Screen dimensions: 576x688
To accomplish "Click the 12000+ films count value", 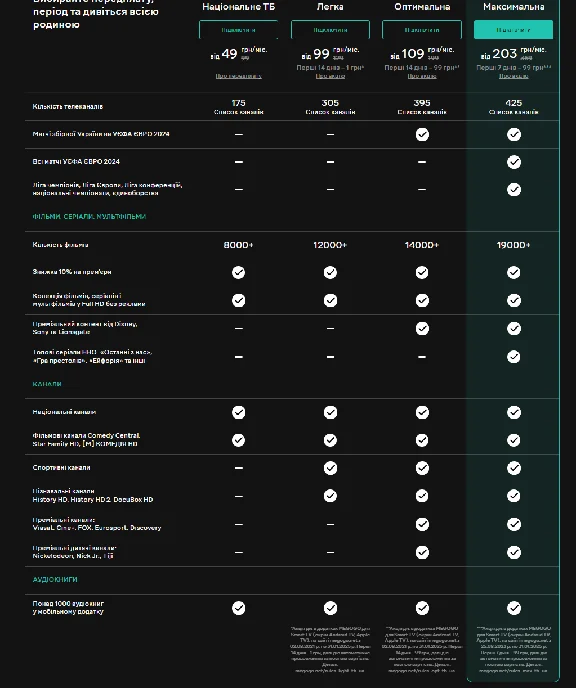I will 330,245.
